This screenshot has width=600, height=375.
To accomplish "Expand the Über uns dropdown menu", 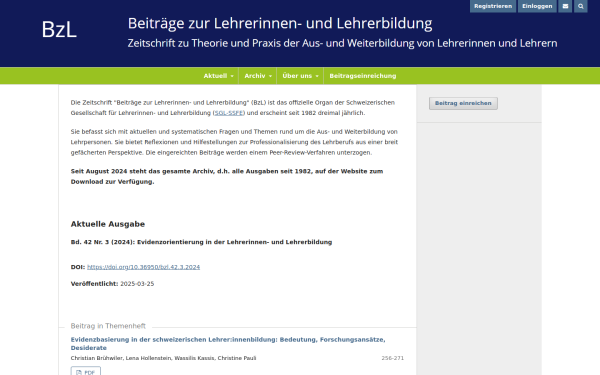I will coord(300,76).
